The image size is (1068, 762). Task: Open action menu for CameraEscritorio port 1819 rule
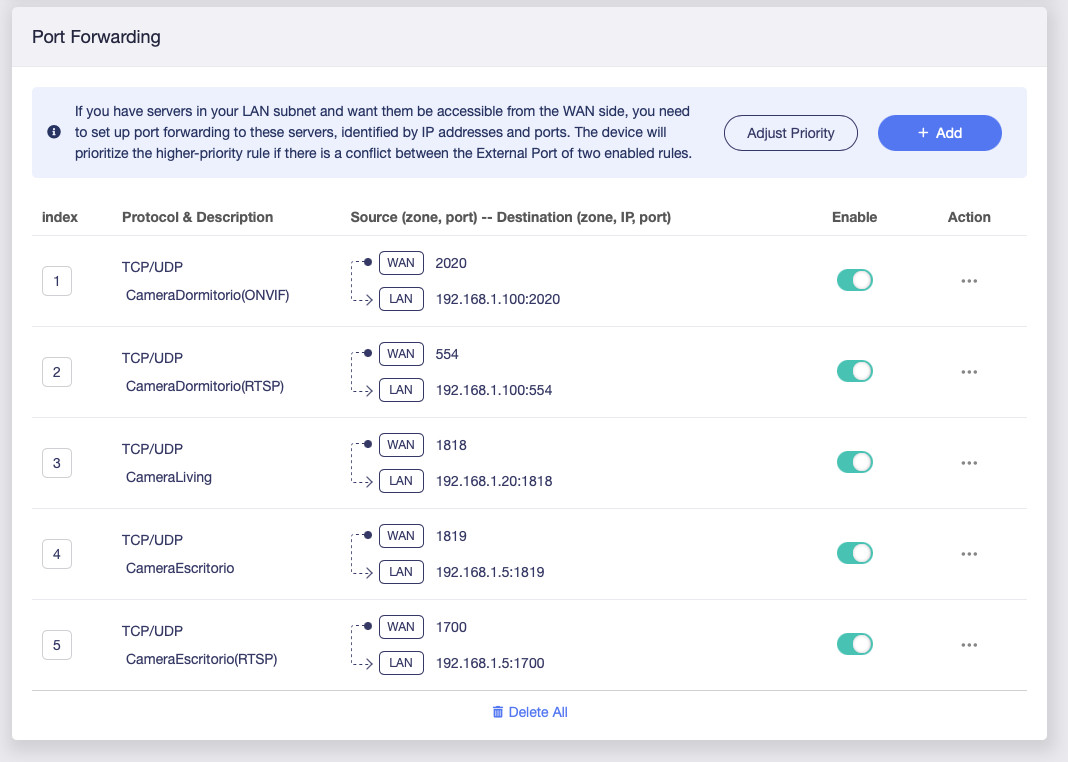pyautogui.click(x=969, y=554)
